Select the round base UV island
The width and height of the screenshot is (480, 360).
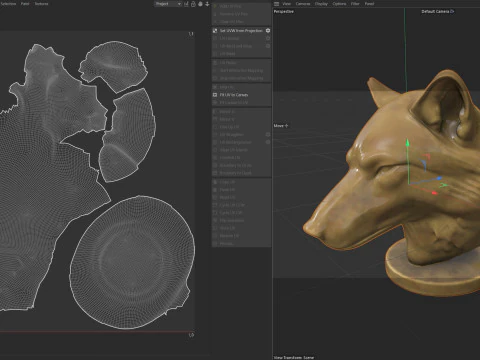pos(132,262)
